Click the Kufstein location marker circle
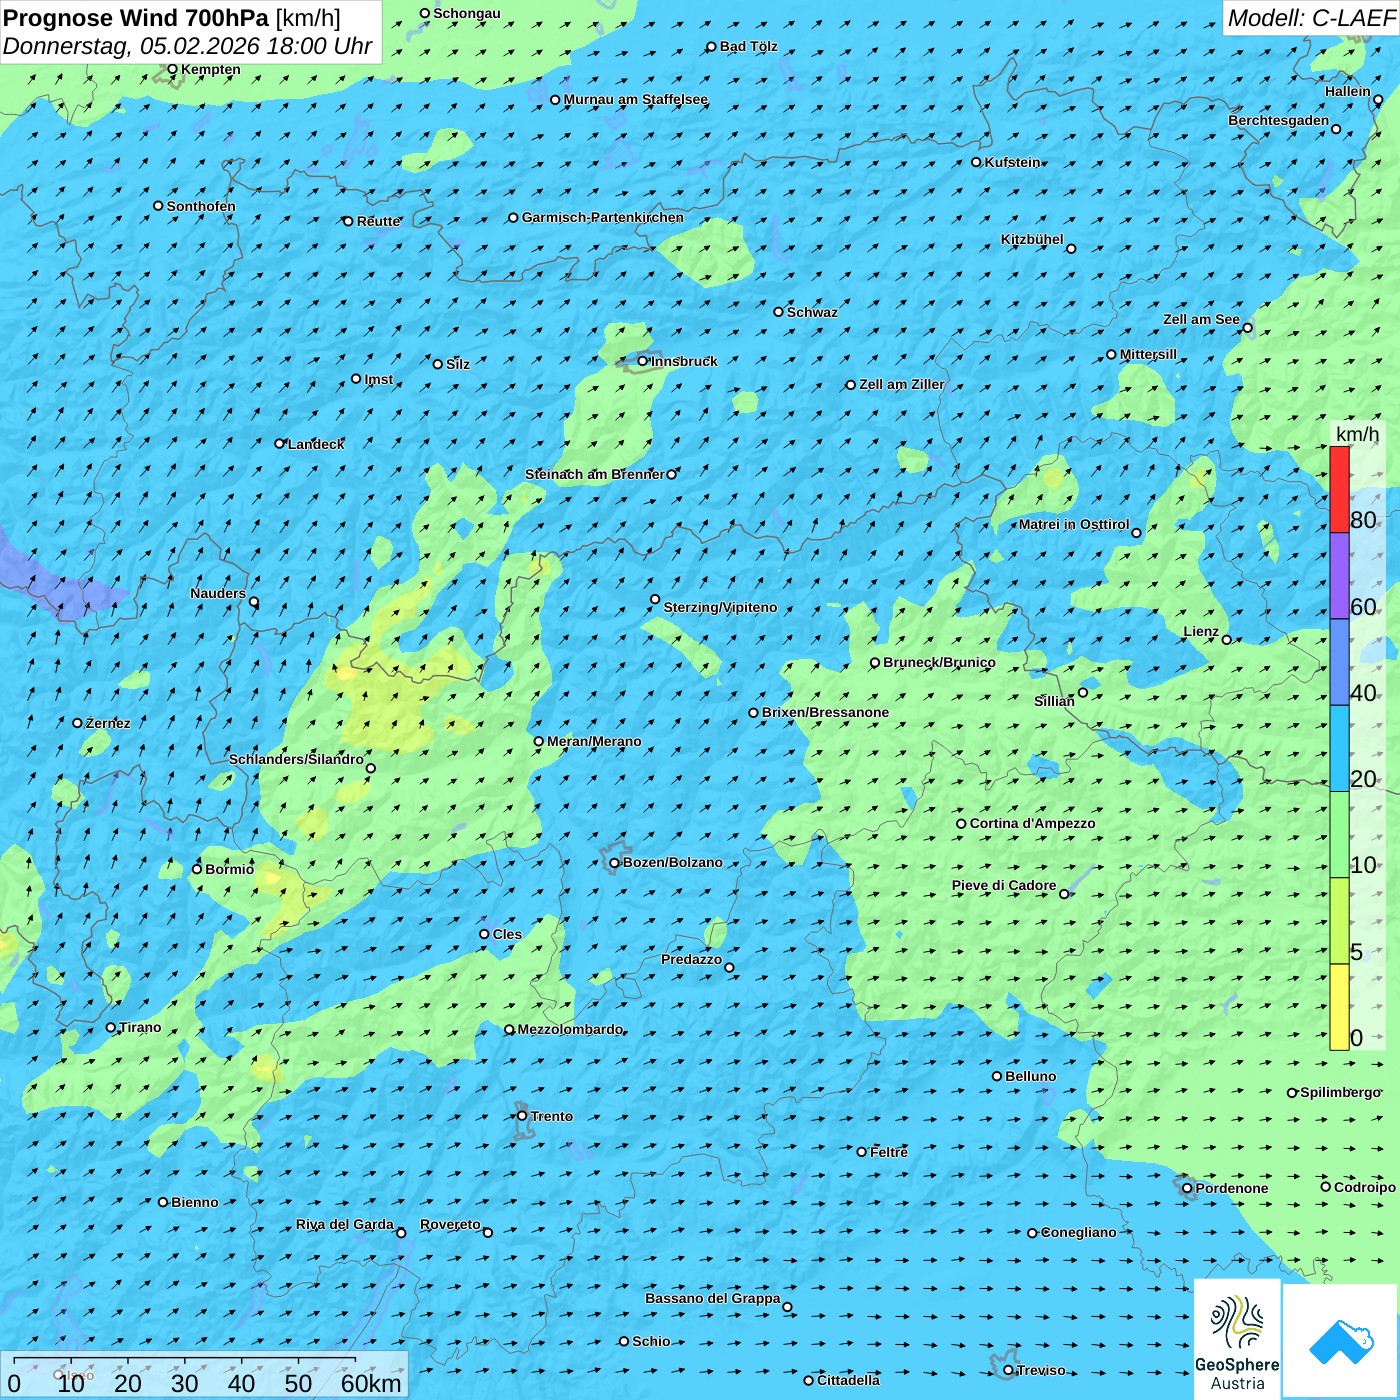The height and width of the screenshot is (1400, 1400). tap(977, 162)
